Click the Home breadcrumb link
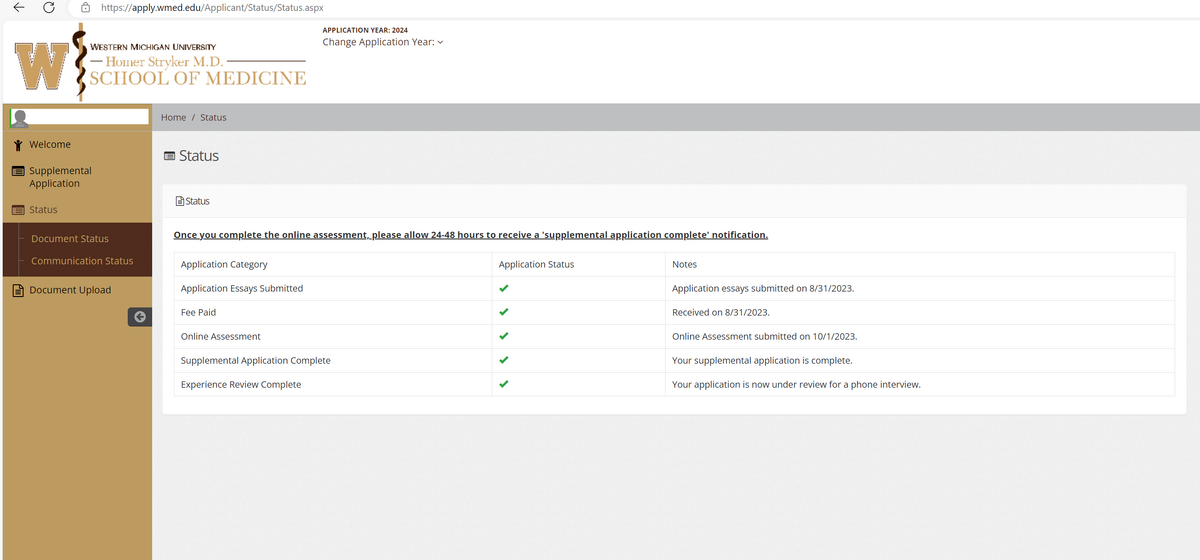1200x560 pixels. click(174, 117)
